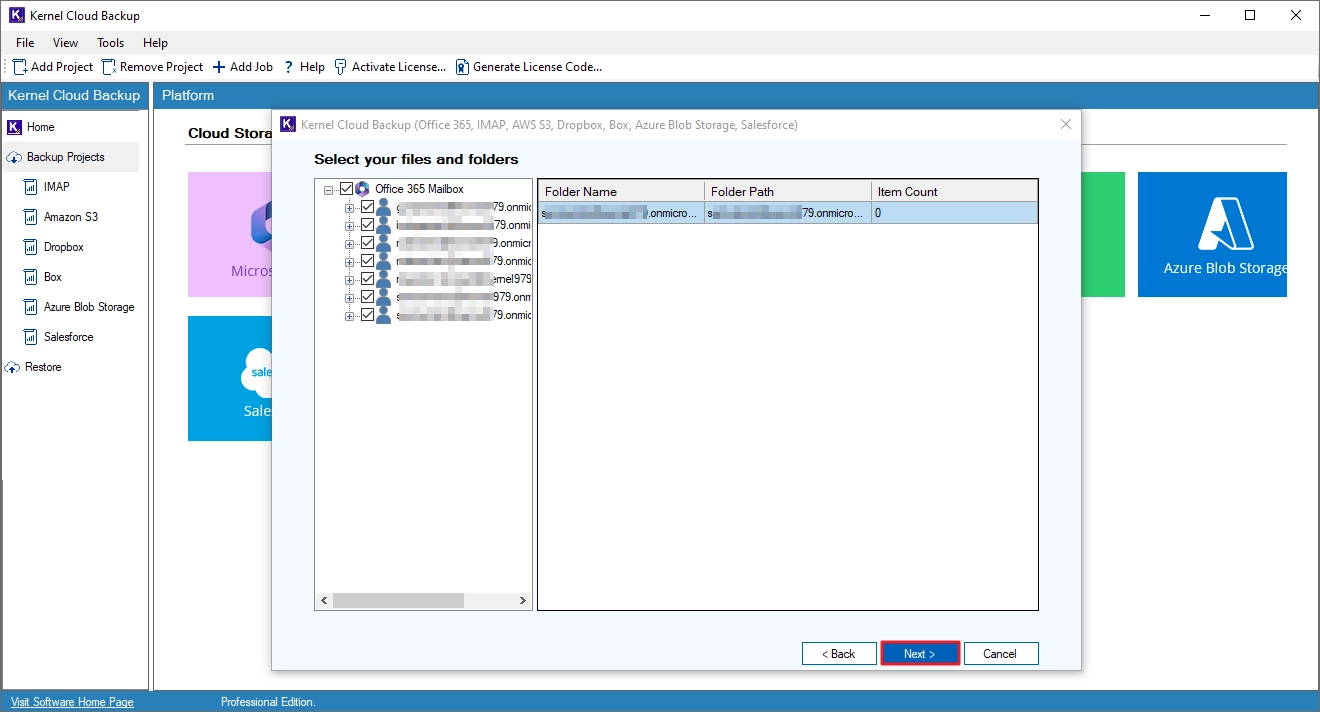Open the IMAP project in the sidebar
This screenshot has width=1320, height=712.
point(46,187)
